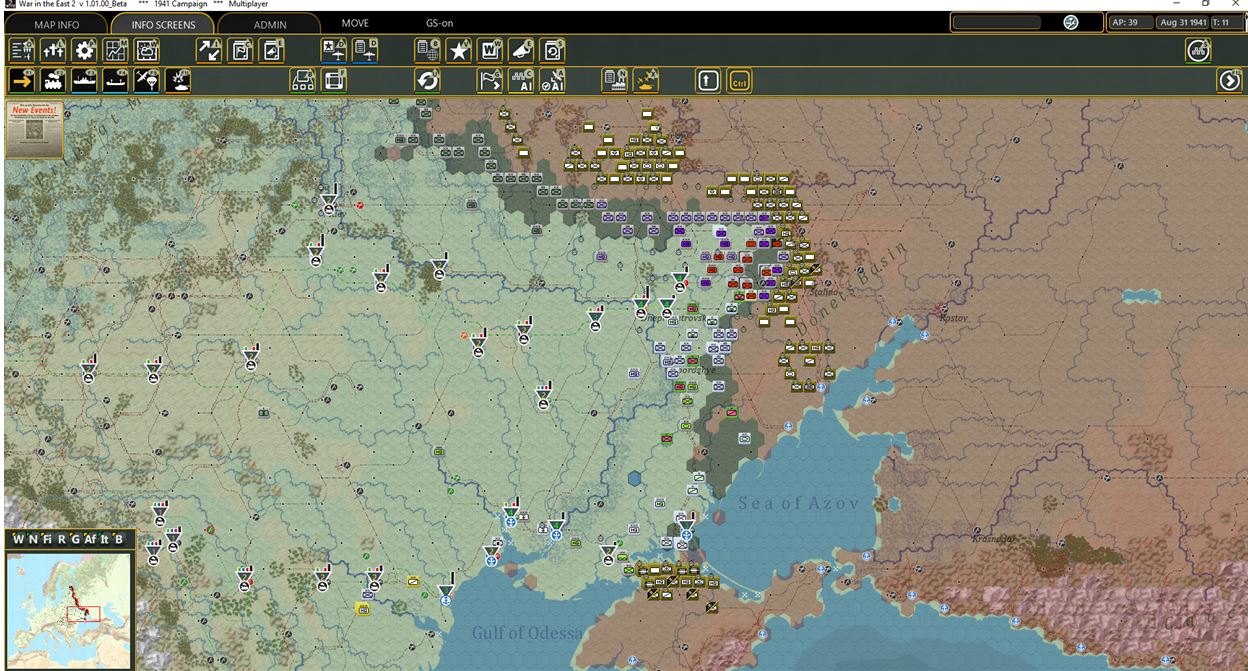Open the W document screen icon
The height and width of the screenshot is (671, 1248).
pos(490,50)
